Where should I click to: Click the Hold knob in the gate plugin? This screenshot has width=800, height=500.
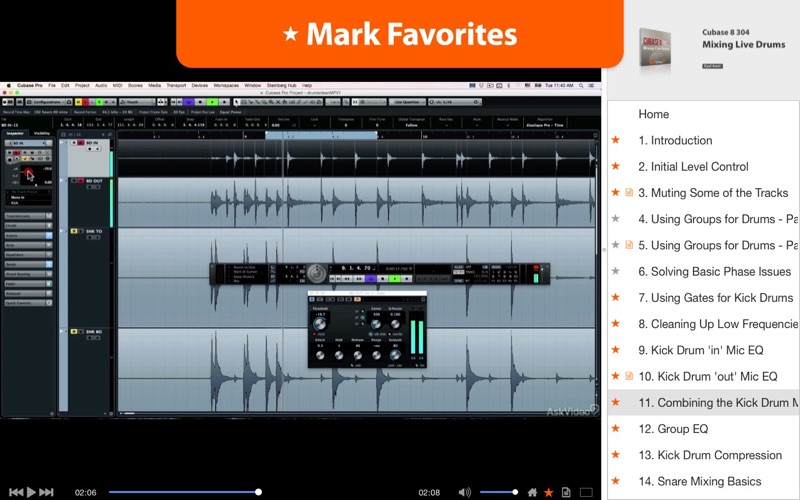coord(339,355)
